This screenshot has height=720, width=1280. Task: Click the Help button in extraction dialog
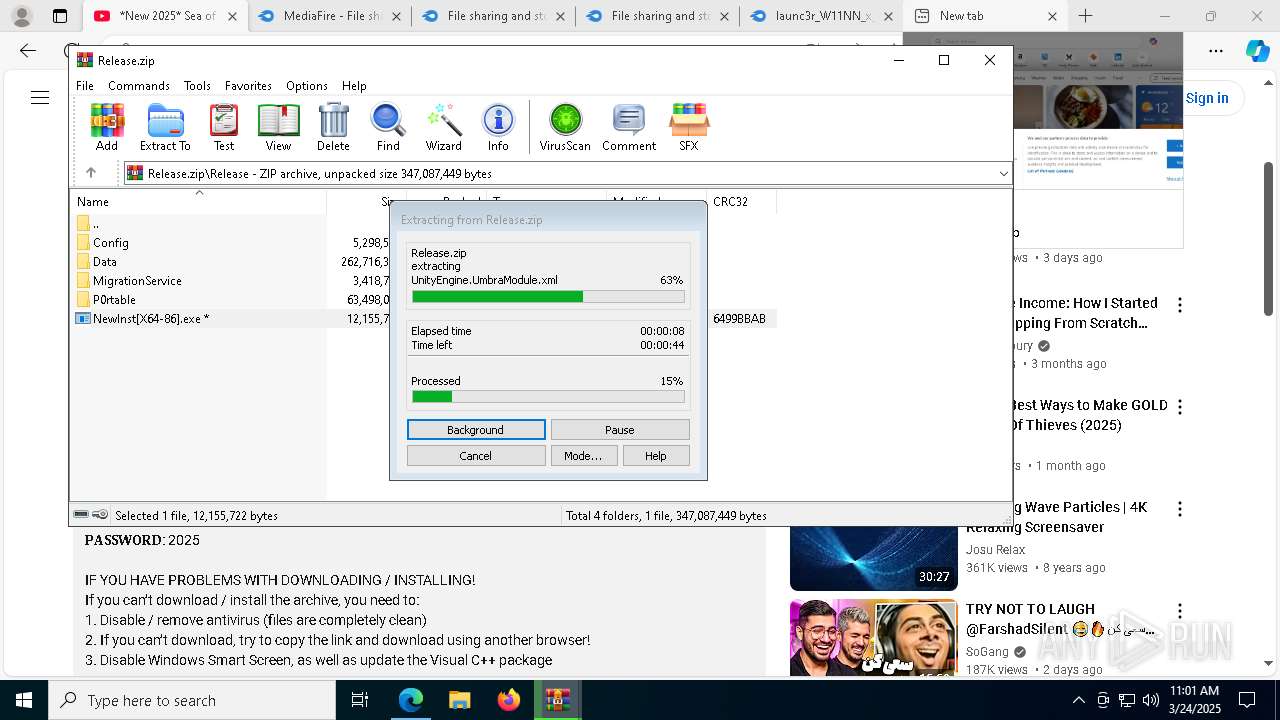click(656, 456)
